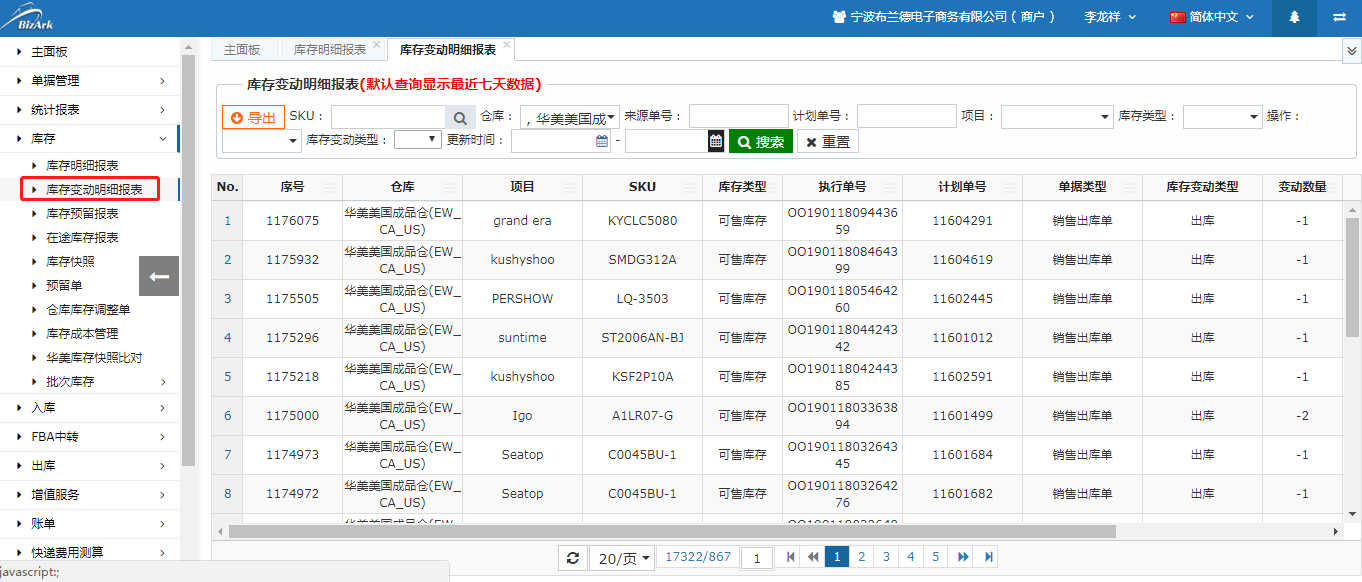Expand the 单据管理 sidebar section

[90, 81]
